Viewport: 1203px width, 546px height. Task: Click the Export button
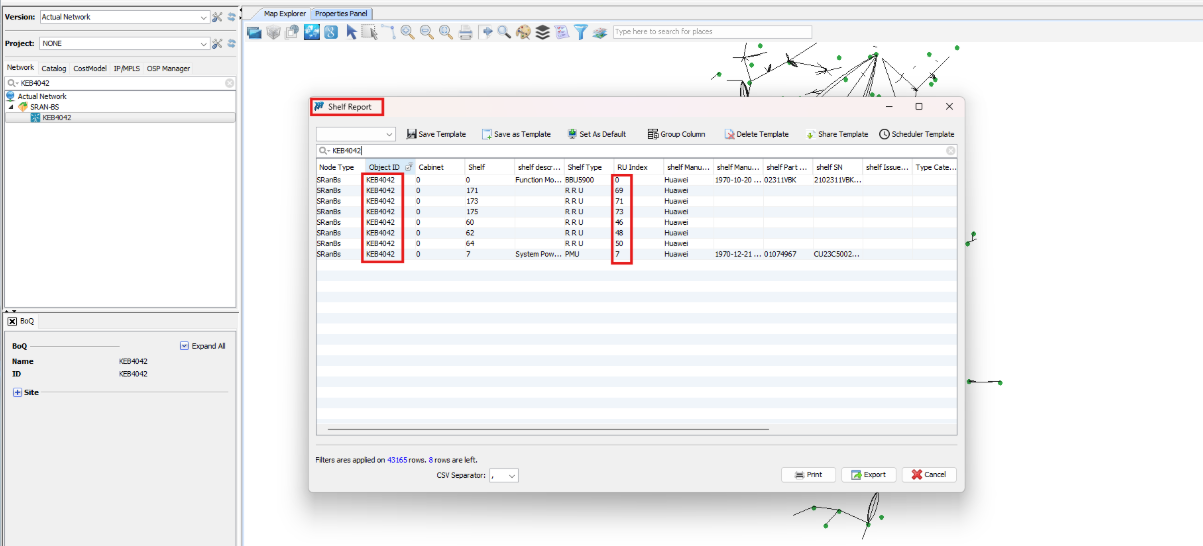[x=868, y=475]
